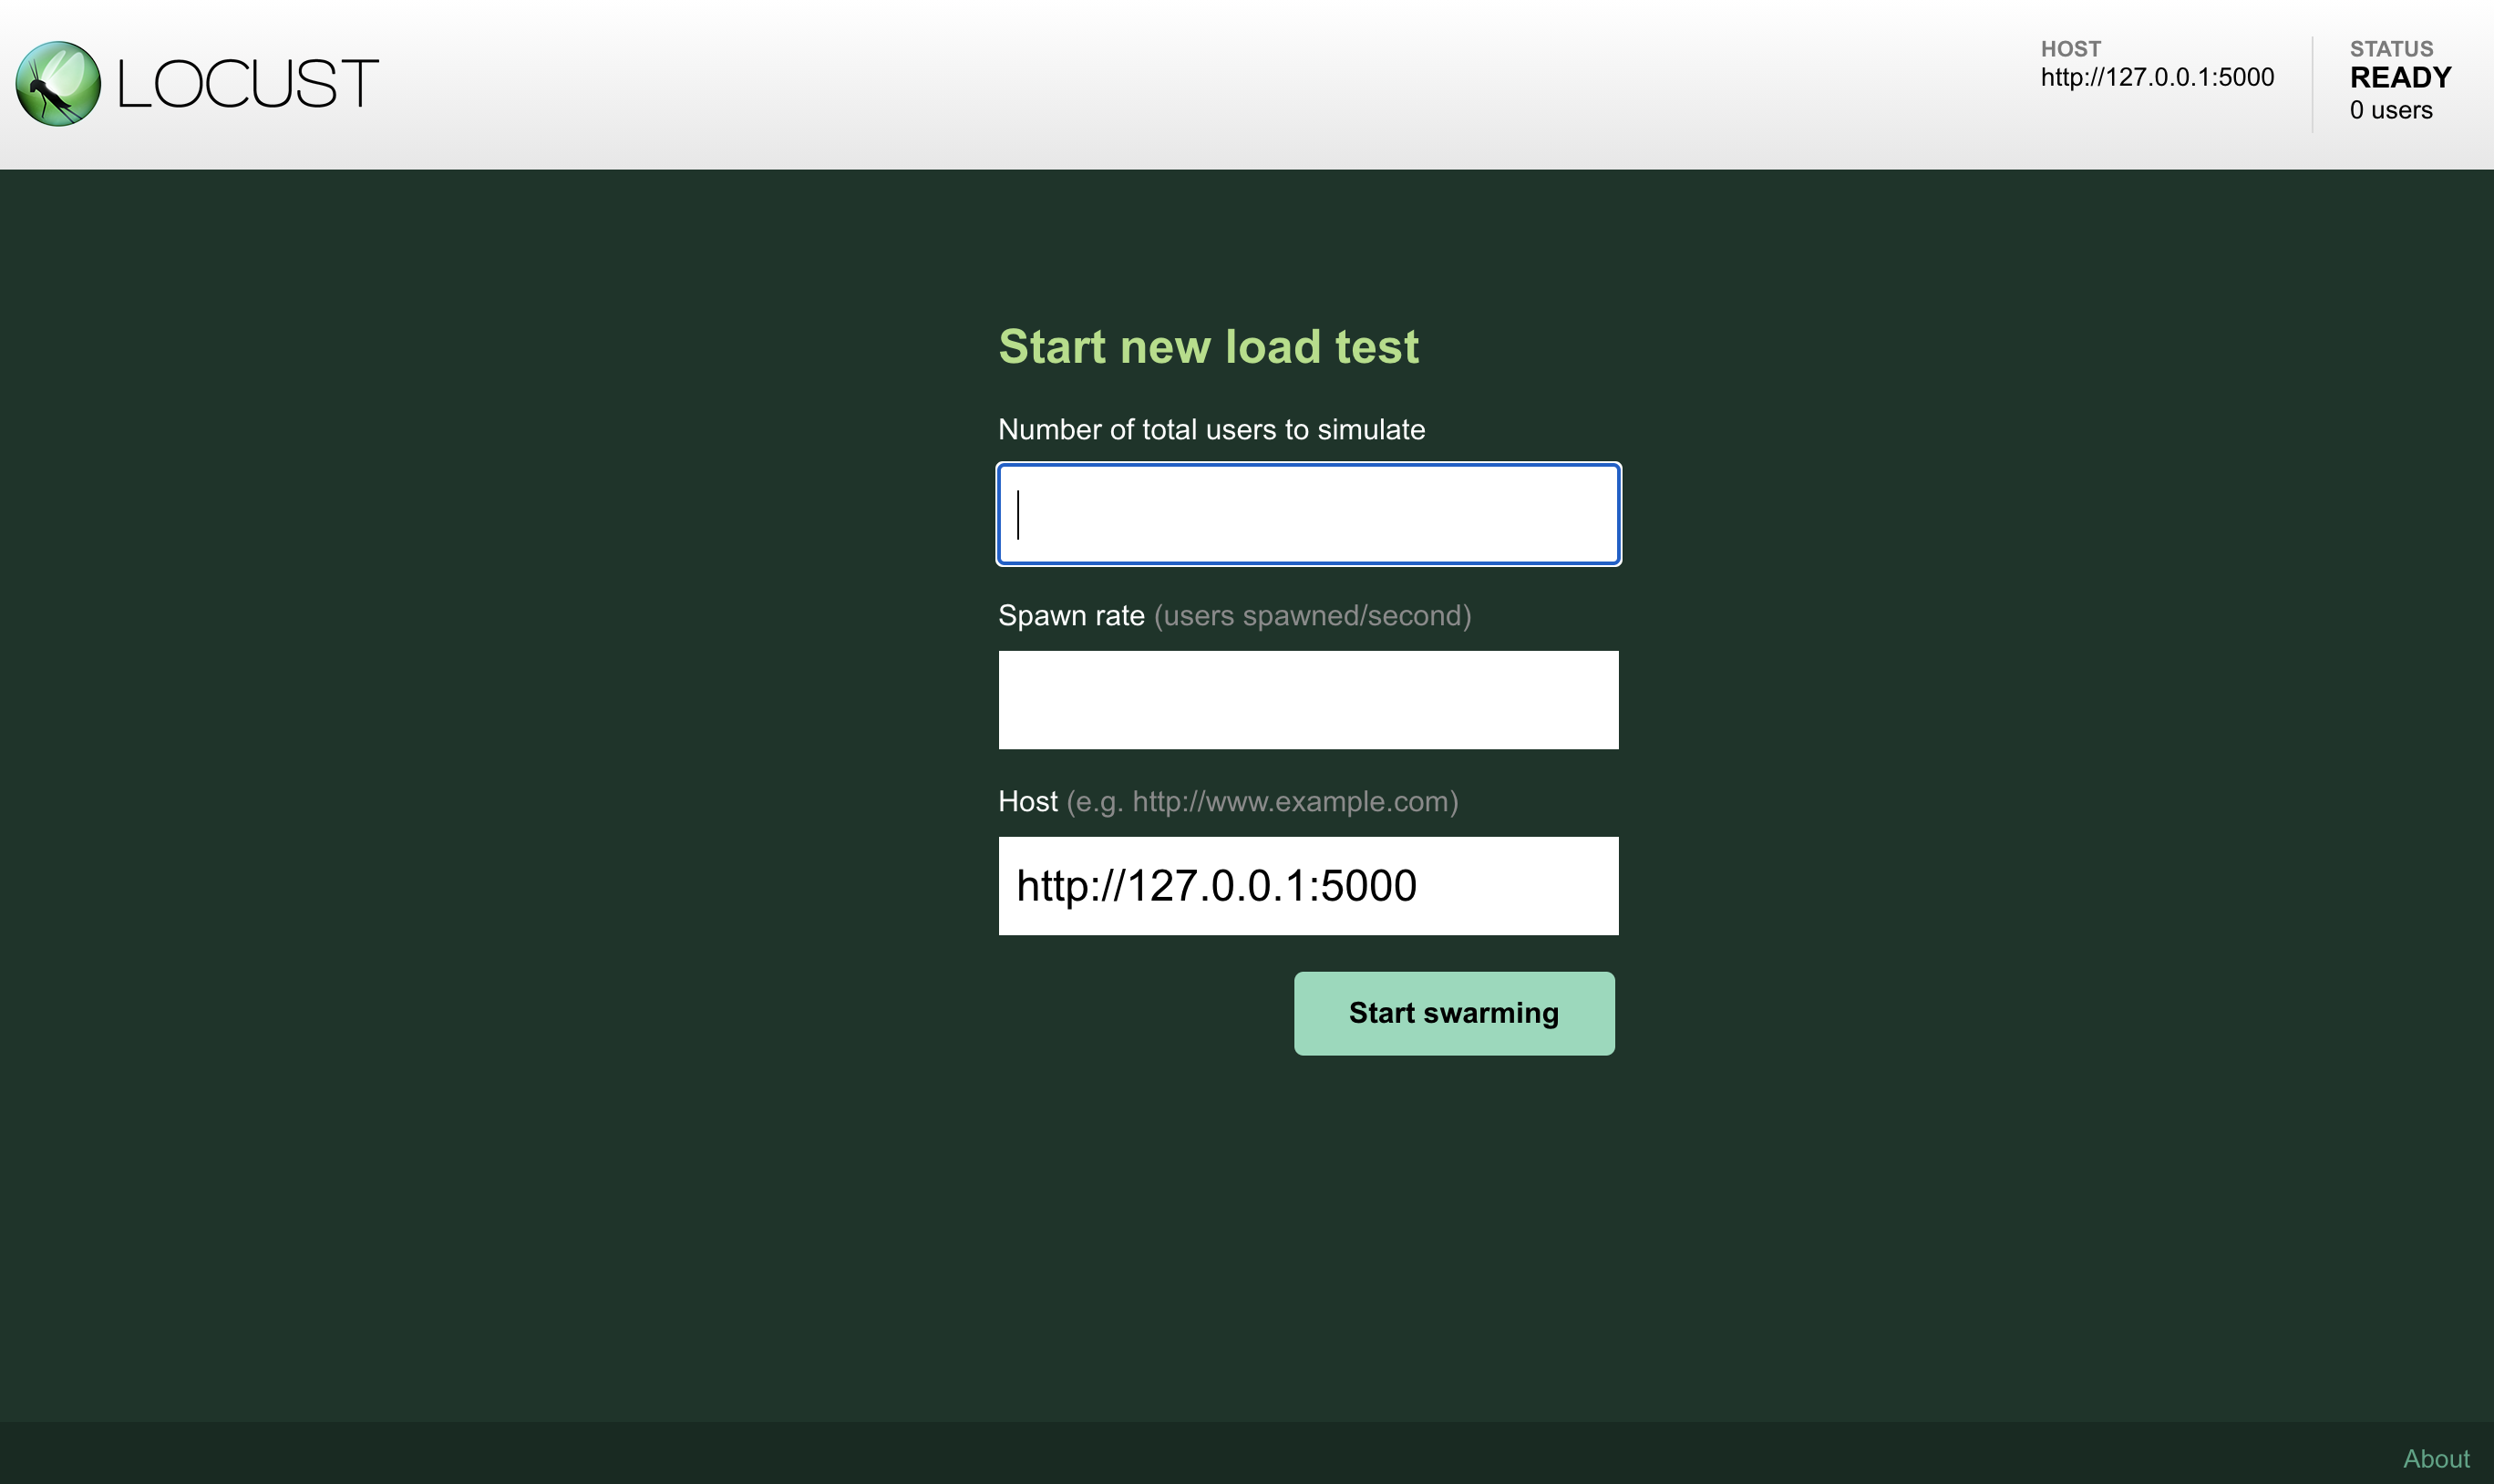Click the divider between HOST and STATUS
2494x1484 pixels.
point(2312,84)
